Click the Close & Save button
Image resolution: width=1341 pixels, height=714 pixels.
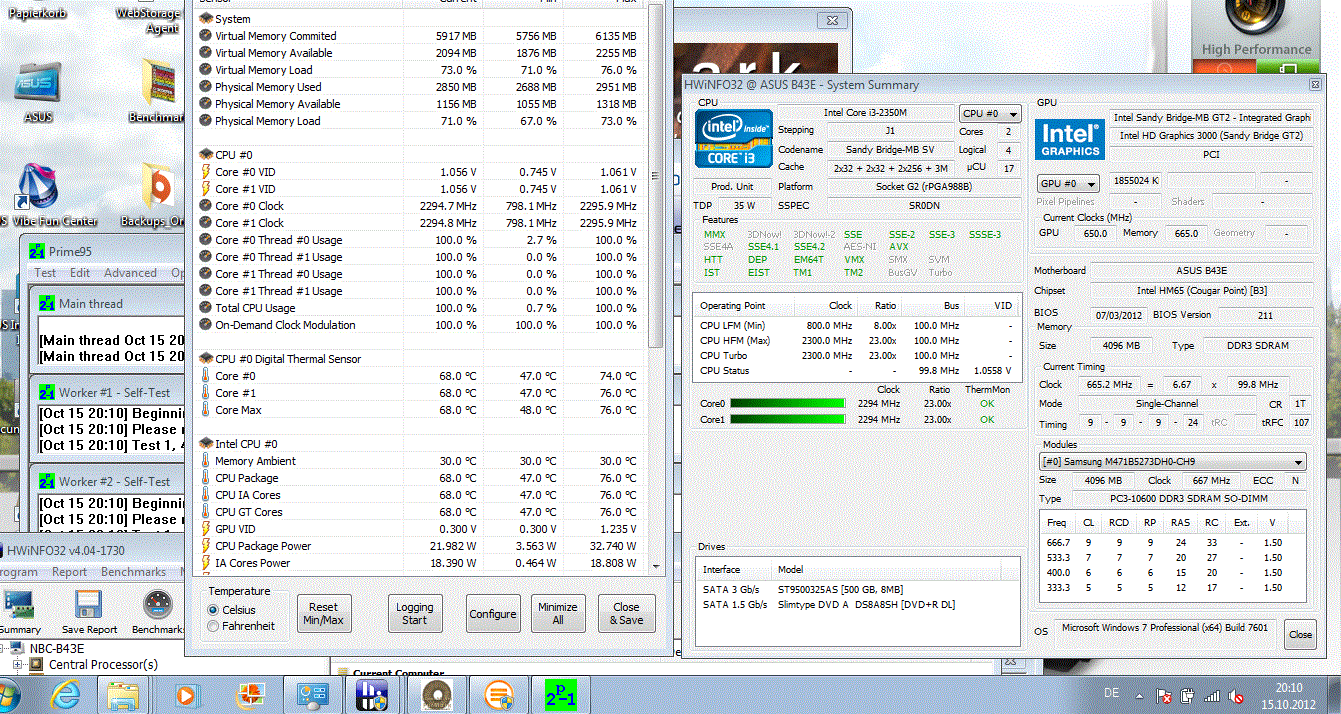(x=627, y=613)
